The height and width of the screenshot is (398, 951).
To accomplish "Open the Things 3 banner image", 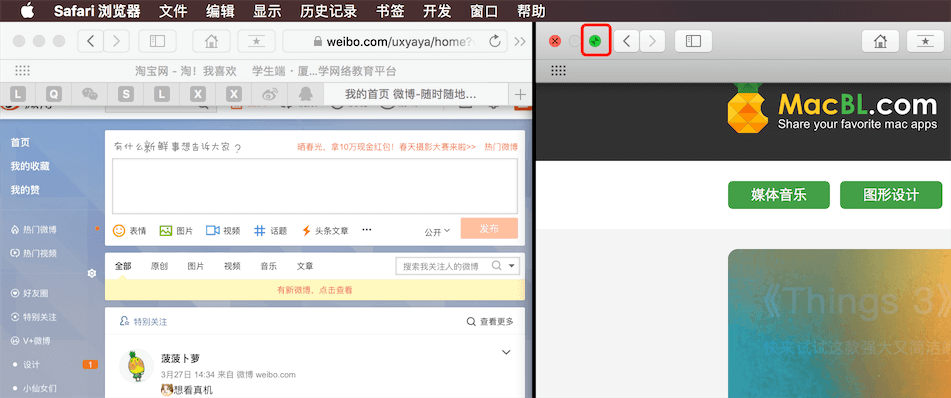I will (839, 323).
